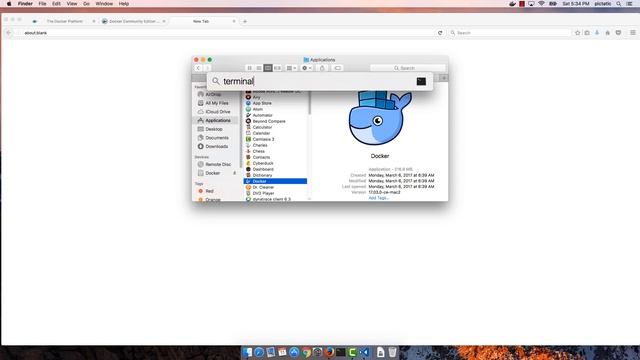The width and height of the screenshot is (640, 360).
Task: Select Atom in the applications list
Action: 258,109
